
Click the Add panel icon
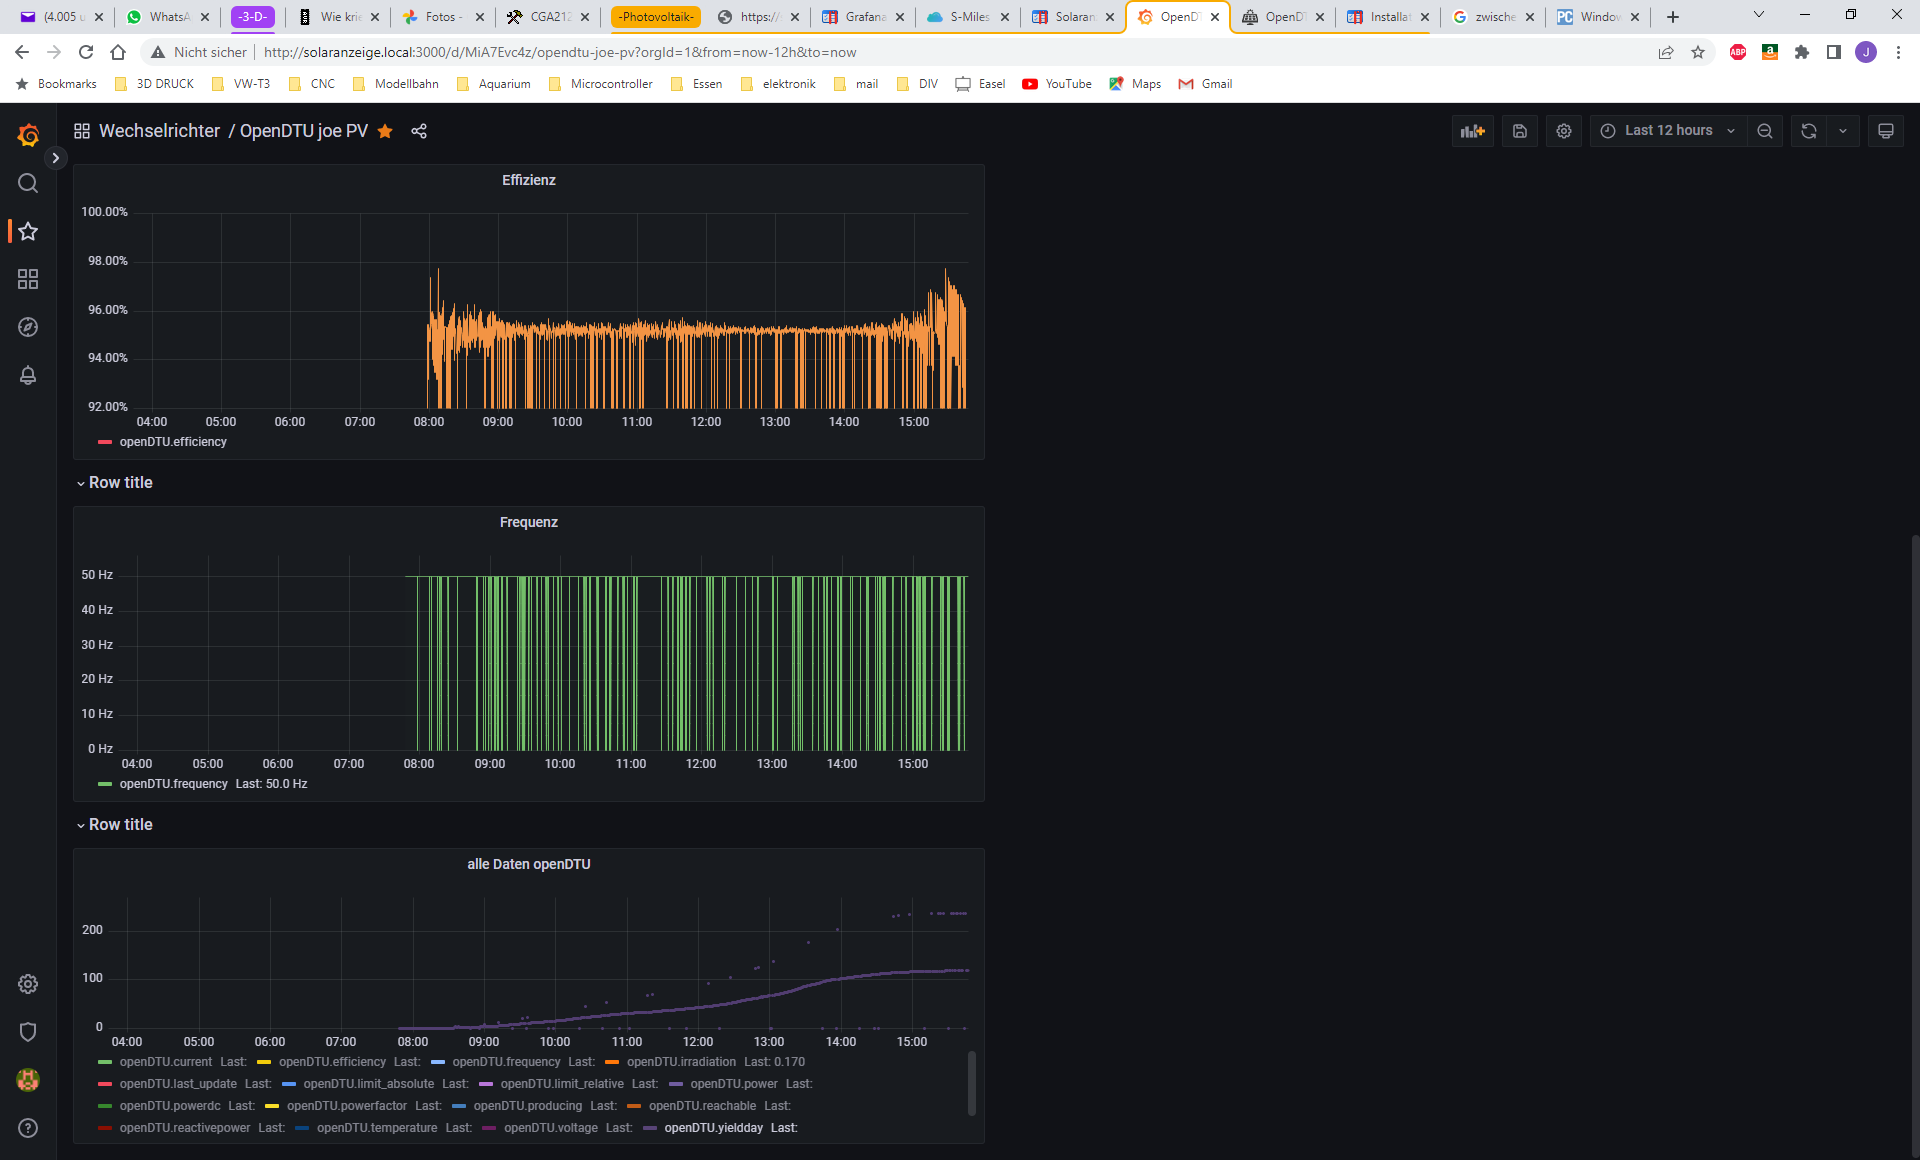(x=1472, y=131)
